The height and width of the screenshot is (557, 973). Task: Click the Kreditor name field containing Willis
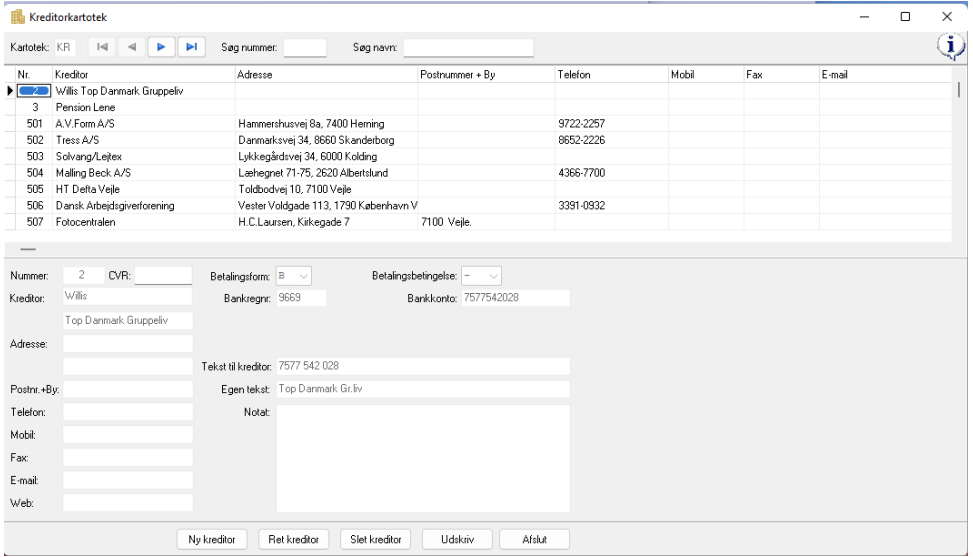click(x=128, y=296)
